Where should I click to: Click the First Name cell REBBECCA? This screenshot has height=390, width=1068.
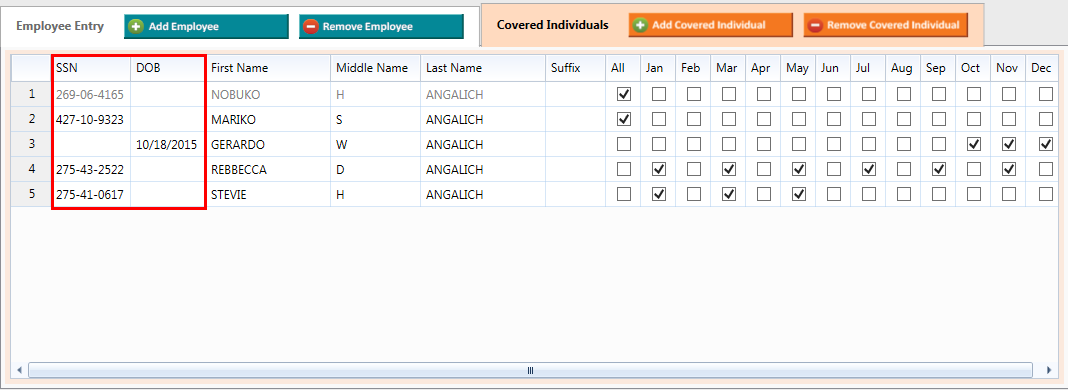268,169
